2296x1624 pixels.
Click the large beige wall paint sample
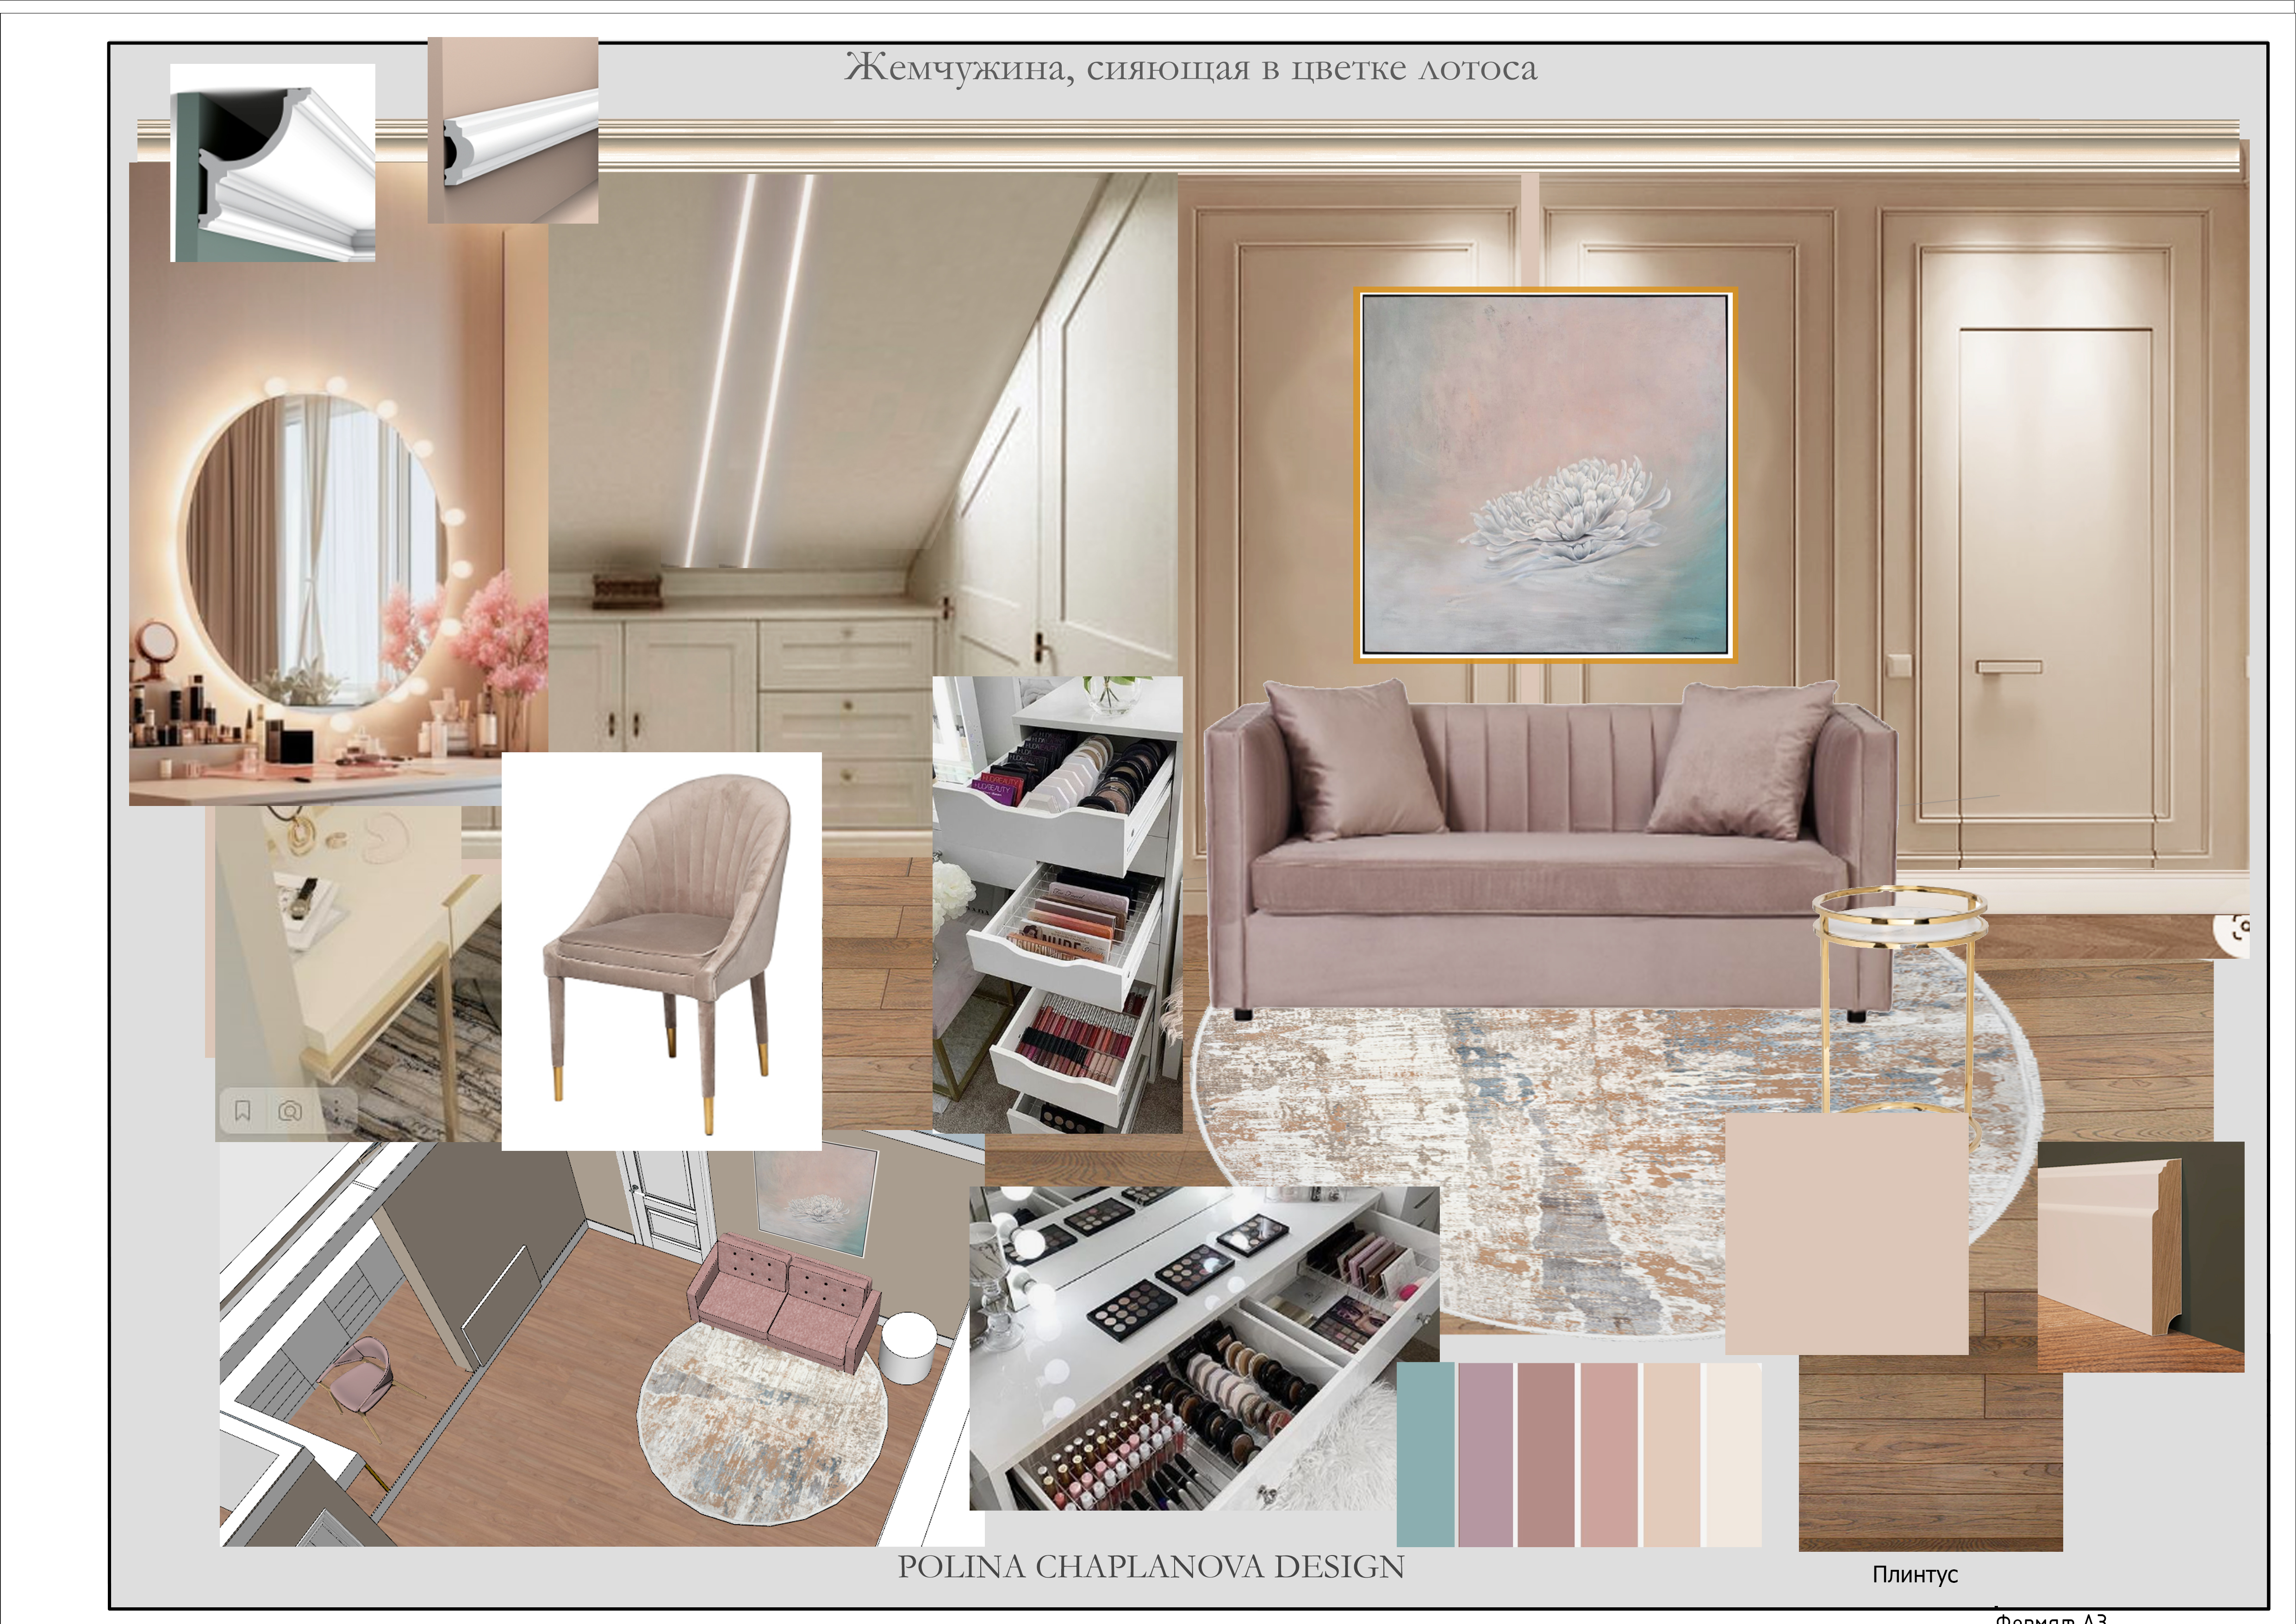coord(1846,1234)
